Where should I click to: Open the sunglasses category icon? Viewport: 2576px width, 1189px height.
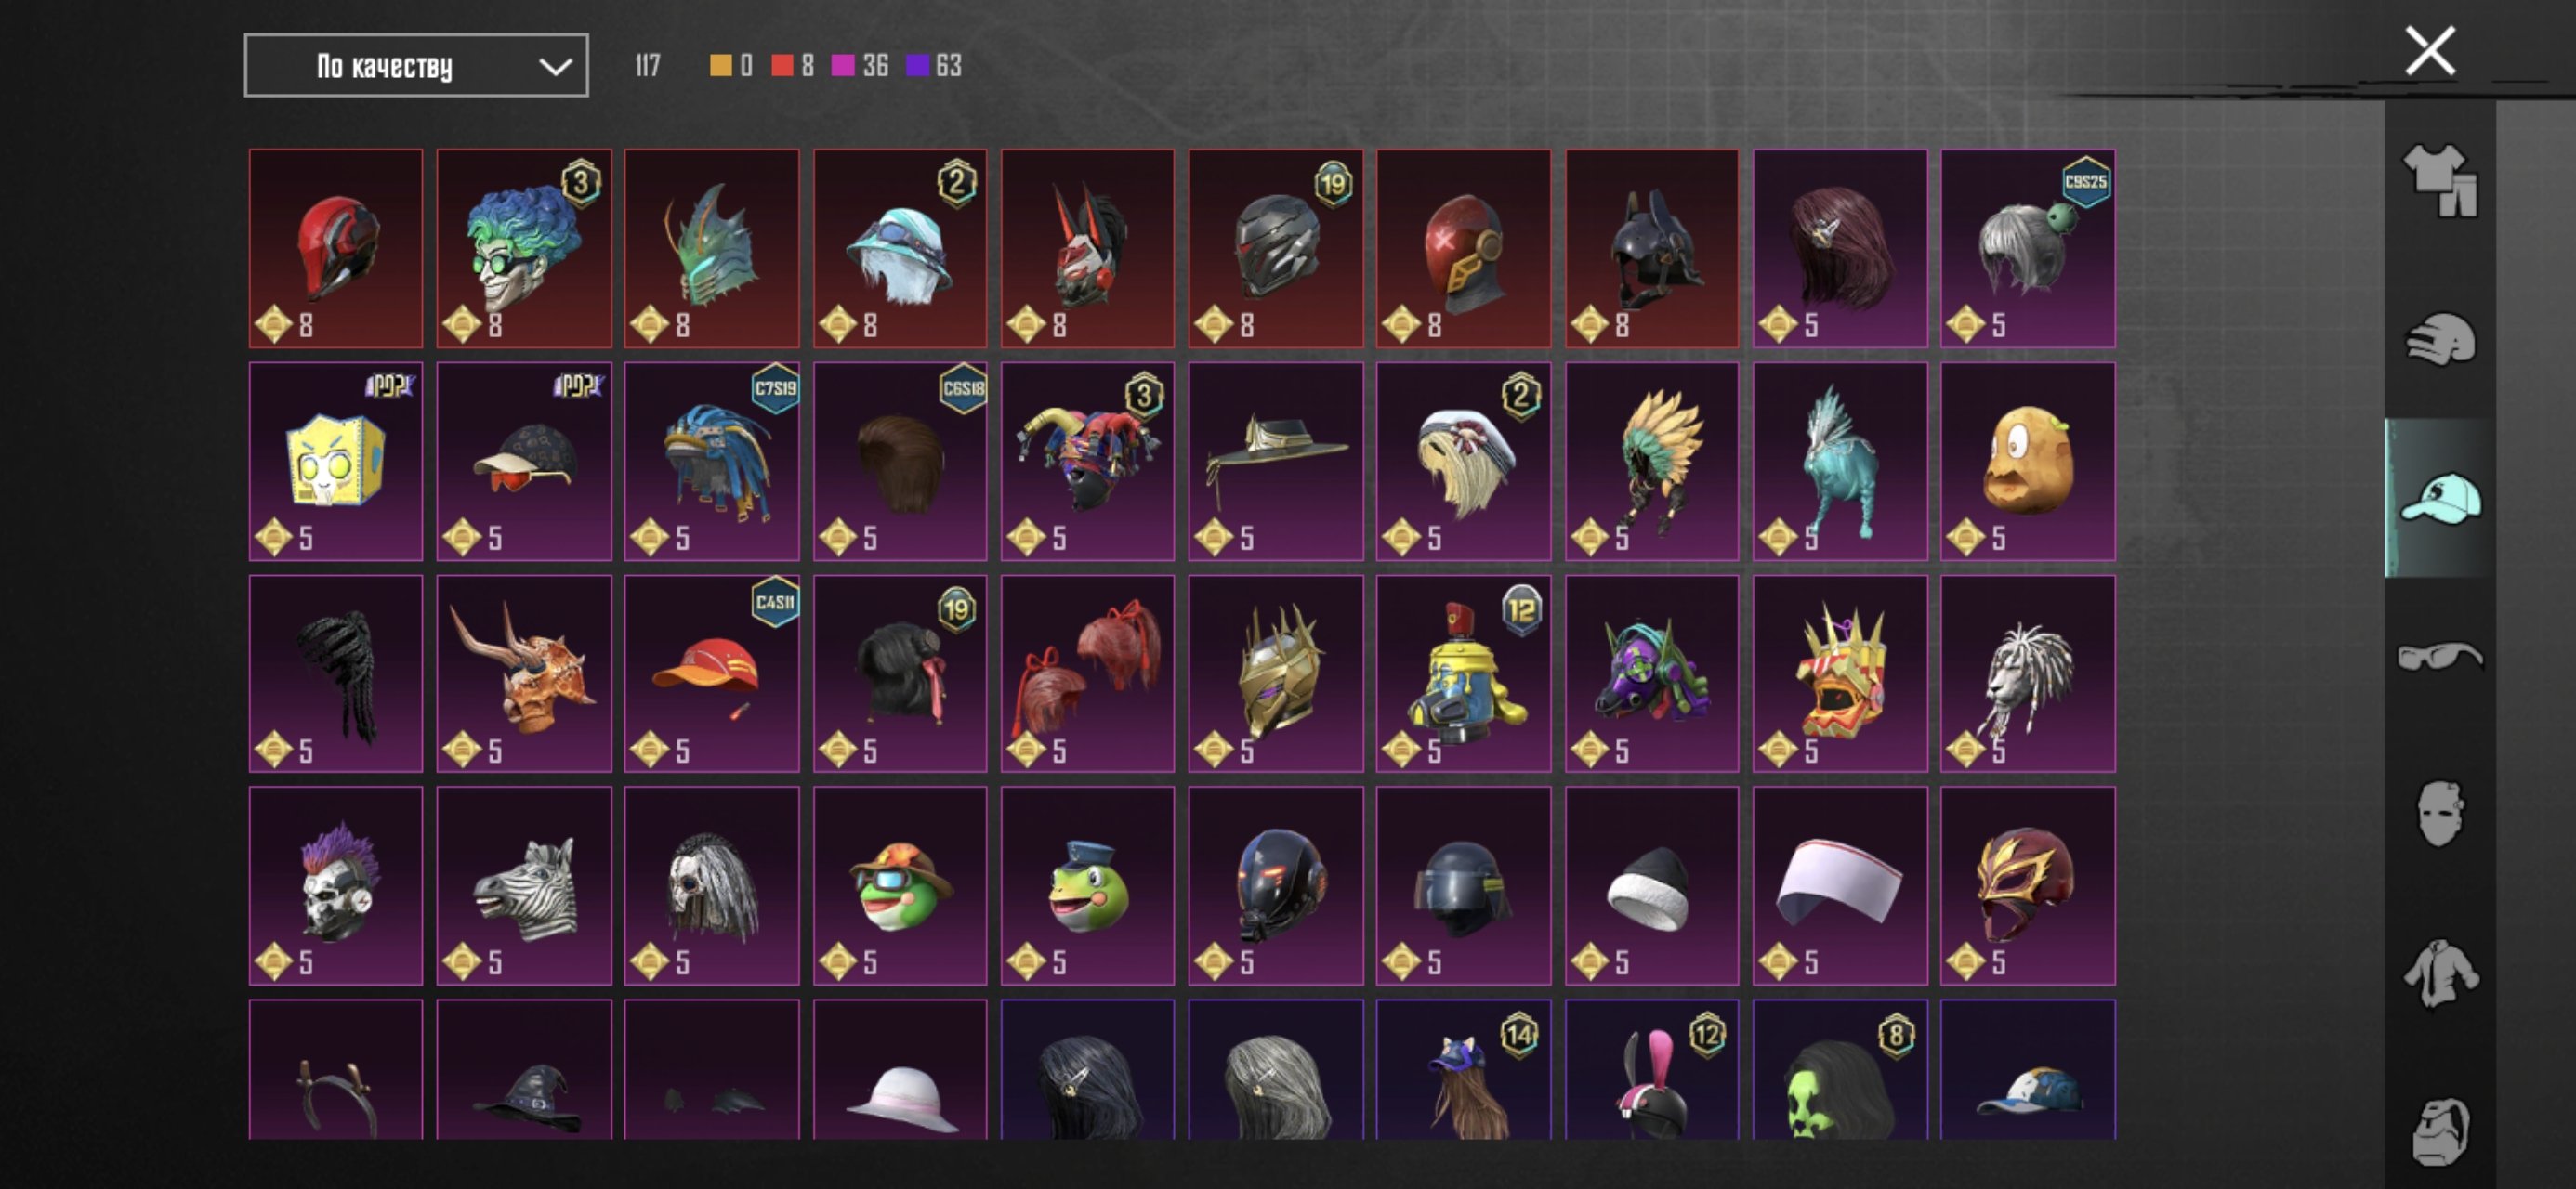[x=2440, y=655]
